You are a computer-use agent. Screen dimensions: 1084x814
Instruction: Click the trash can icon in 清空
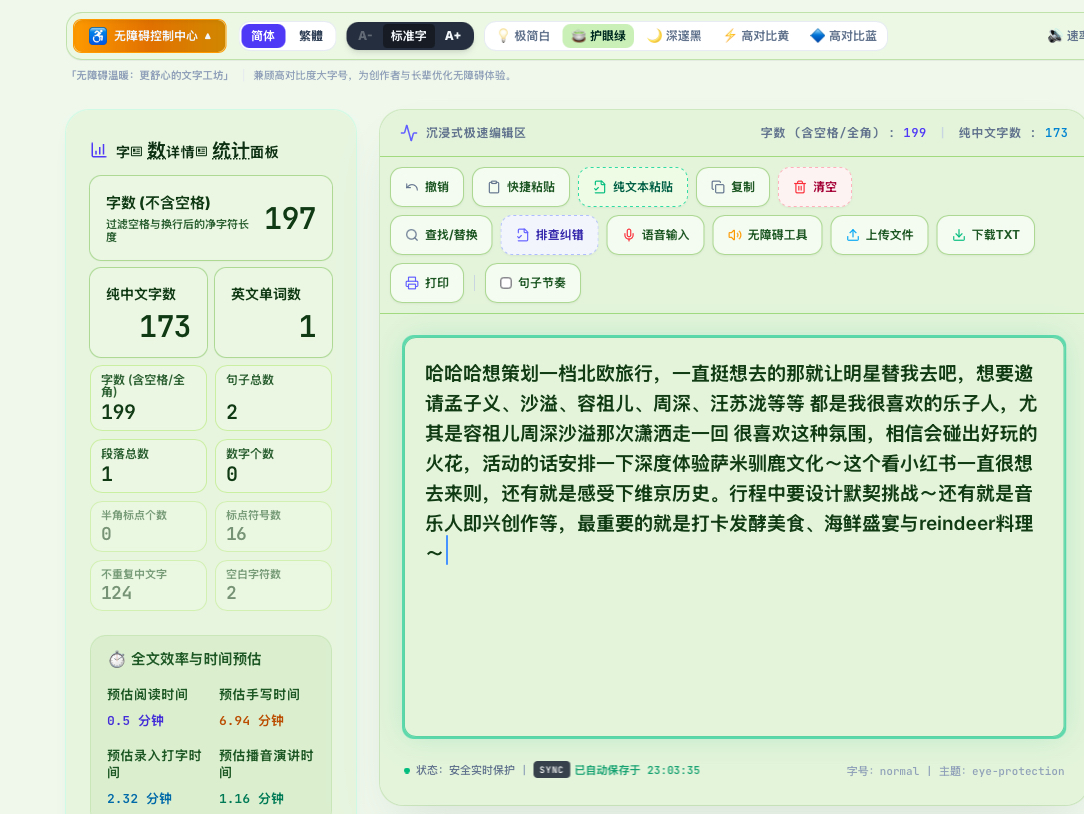point(800,187)
